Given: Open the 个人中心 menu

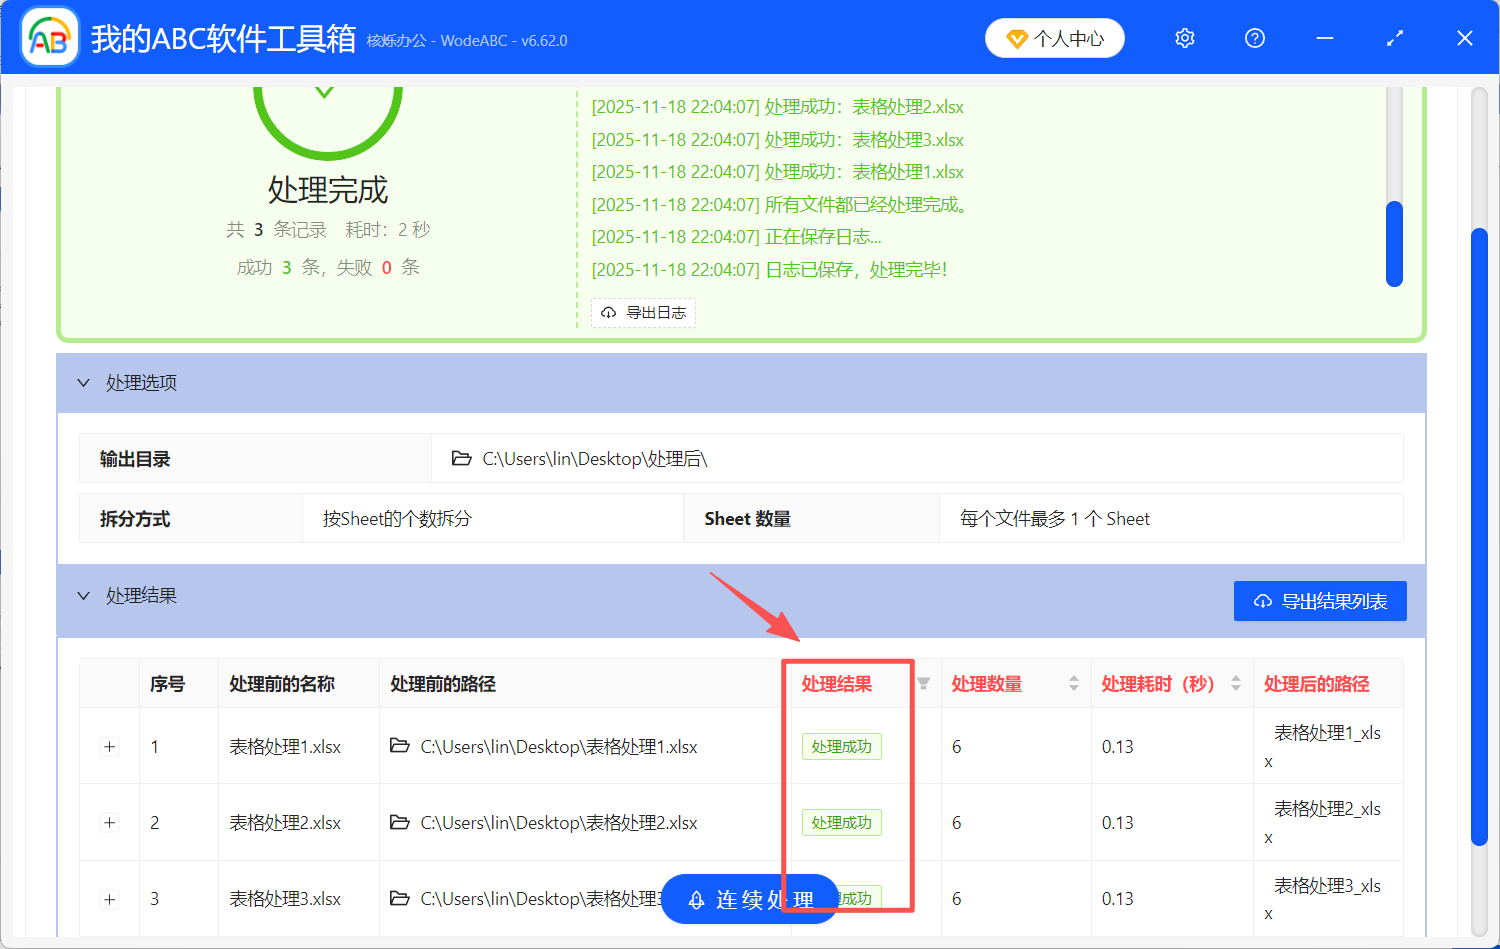Looking at the screenshot, I should pyautogui.click(x=1054, y=37).
